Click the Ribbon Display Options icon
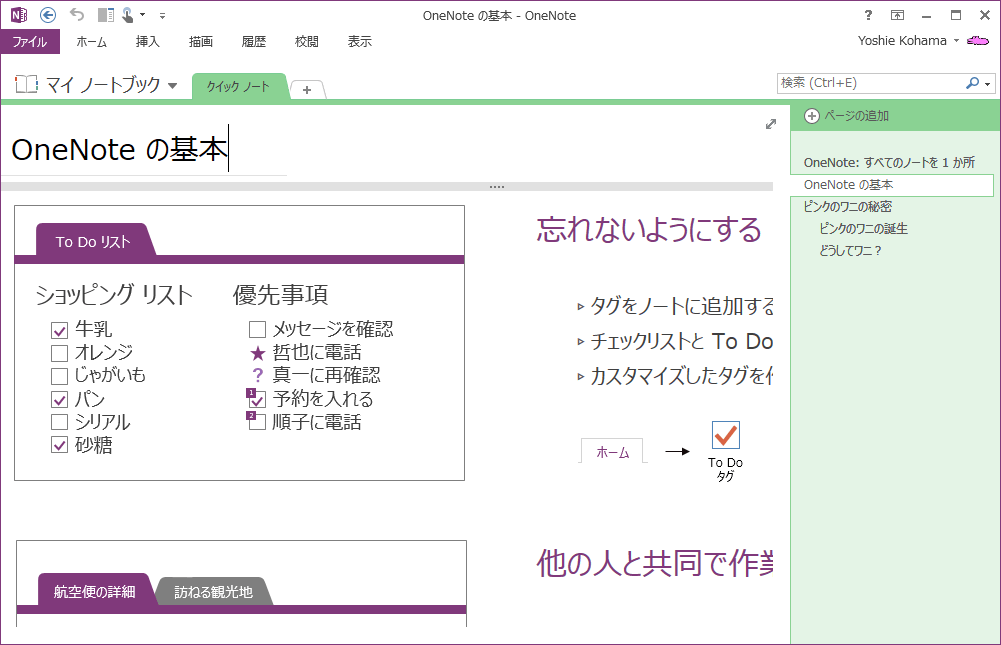Screen dimensions: 1001x645 (898, 15)
